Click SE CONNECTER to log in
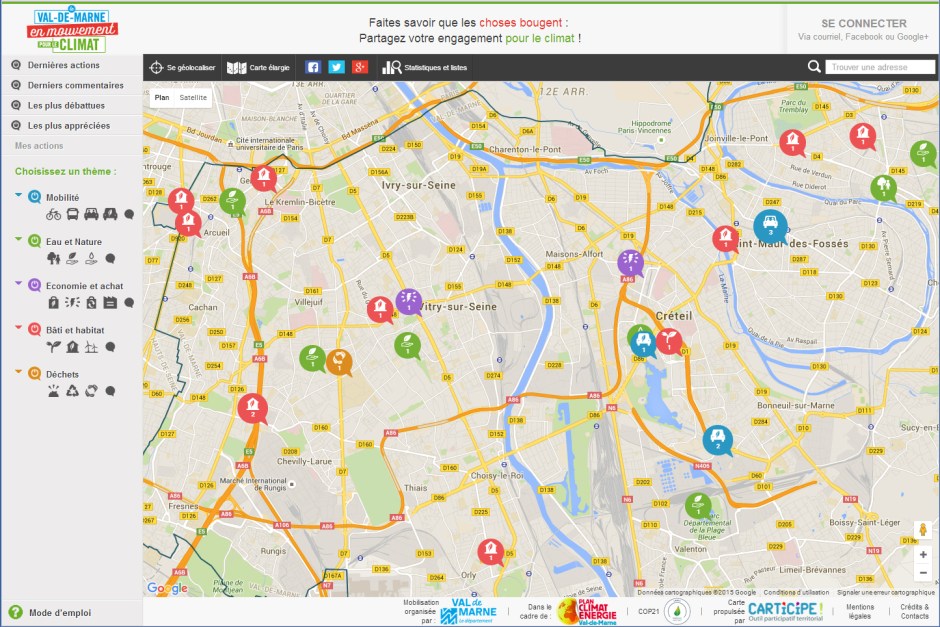 tap(864, 24)
